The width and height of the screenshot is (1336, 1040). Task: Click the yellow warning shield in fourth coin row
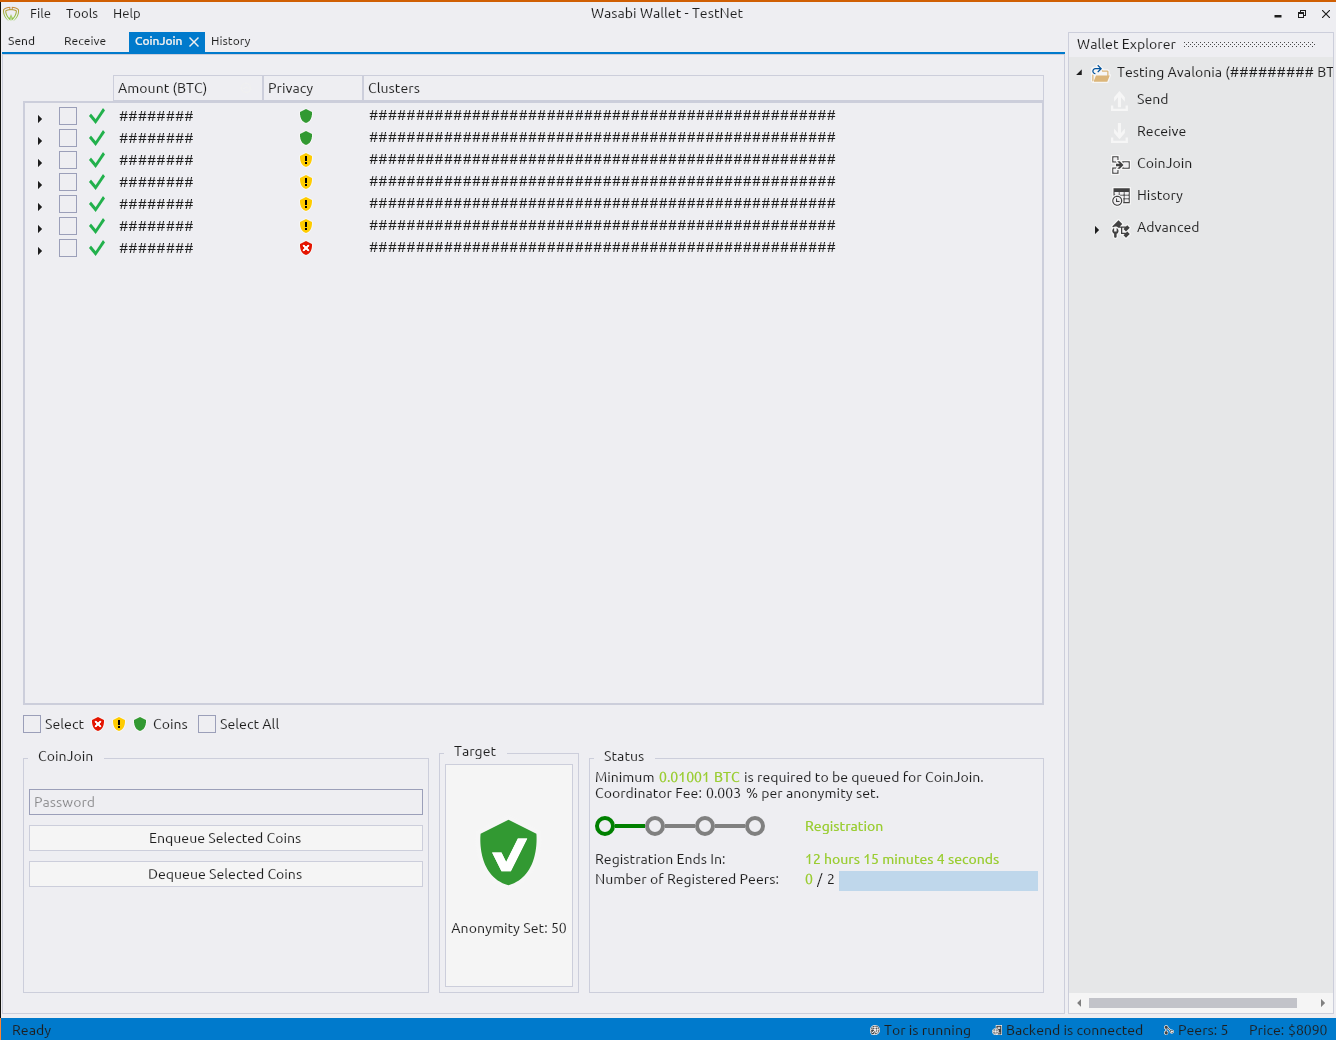[x=306, y=182]
